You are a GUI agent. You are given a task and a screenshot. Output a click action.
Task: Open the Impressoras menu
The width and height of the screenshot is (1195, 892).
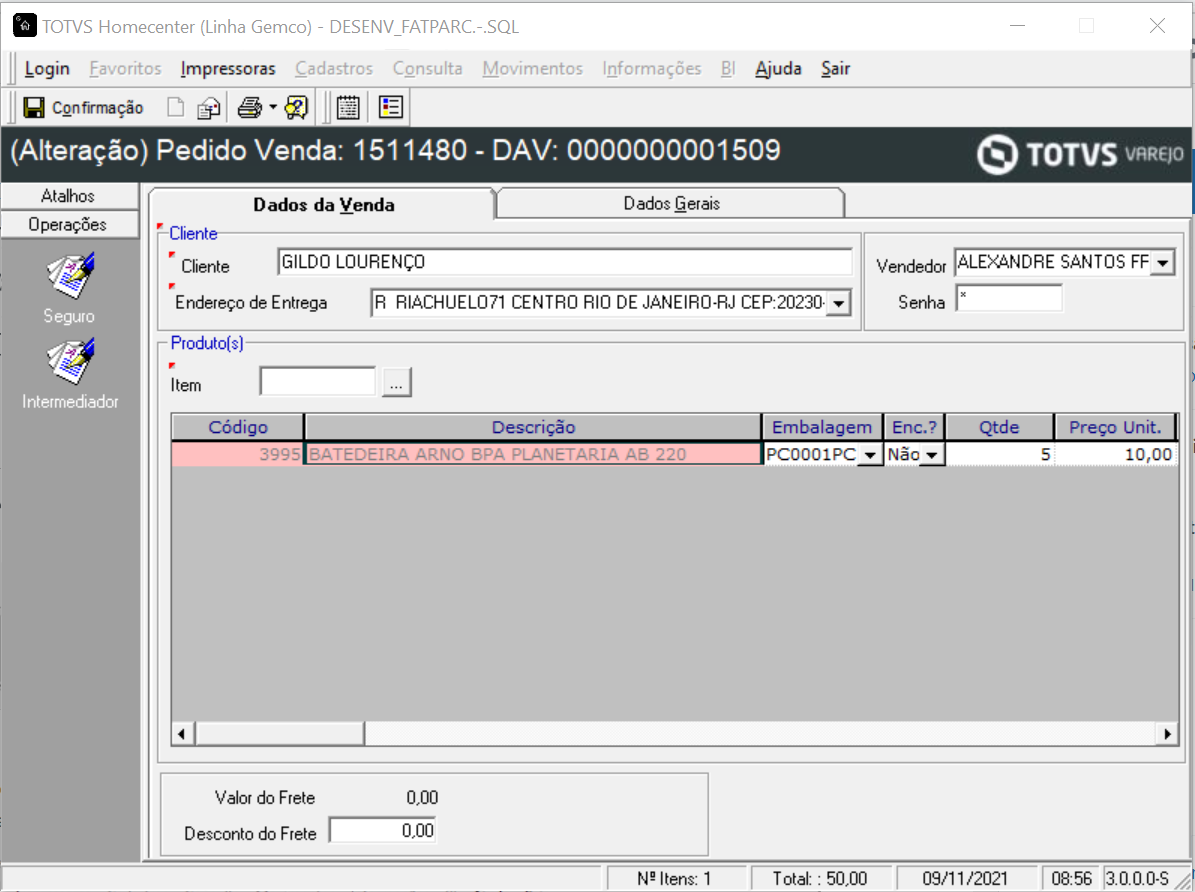(x=228, y=69)
